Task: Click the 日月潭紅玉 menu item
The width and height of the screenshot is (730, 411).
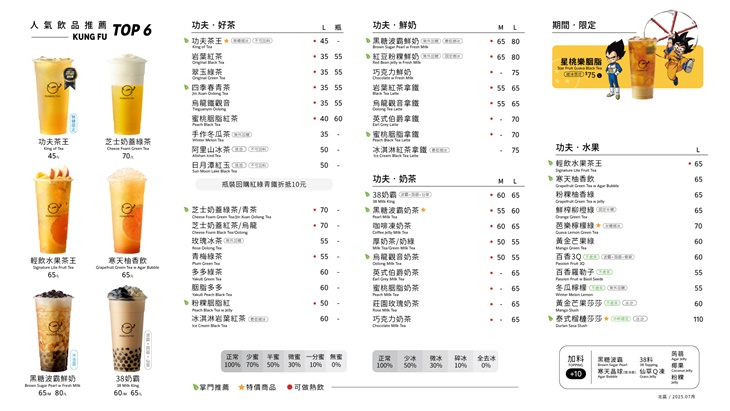Action: pyautogui.click(x=211, y=165)
